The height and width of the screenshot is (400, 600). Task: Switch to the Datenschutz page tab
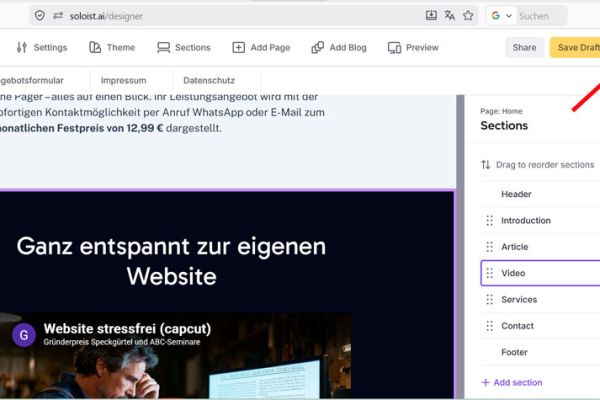[x=209, y=80]
